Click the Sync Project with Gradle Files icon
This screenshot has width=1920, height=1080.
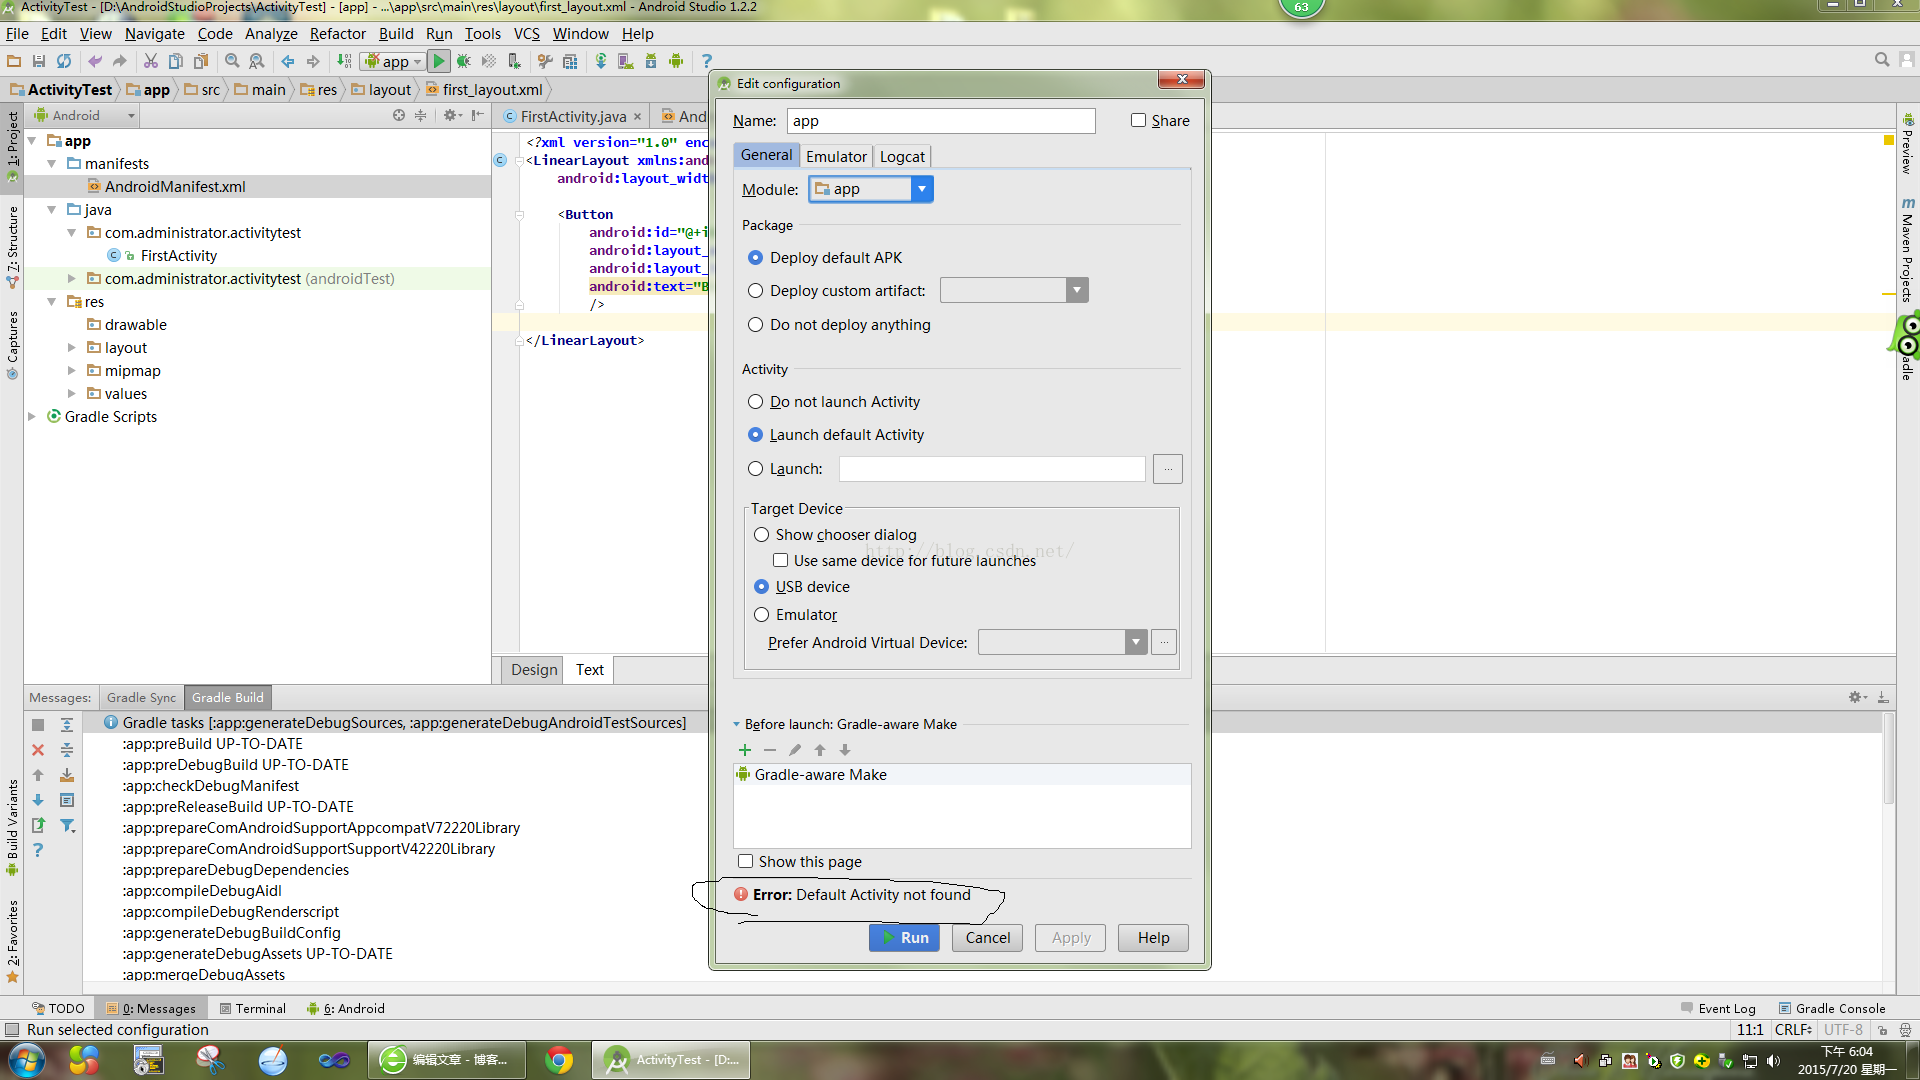click(601, 61)
